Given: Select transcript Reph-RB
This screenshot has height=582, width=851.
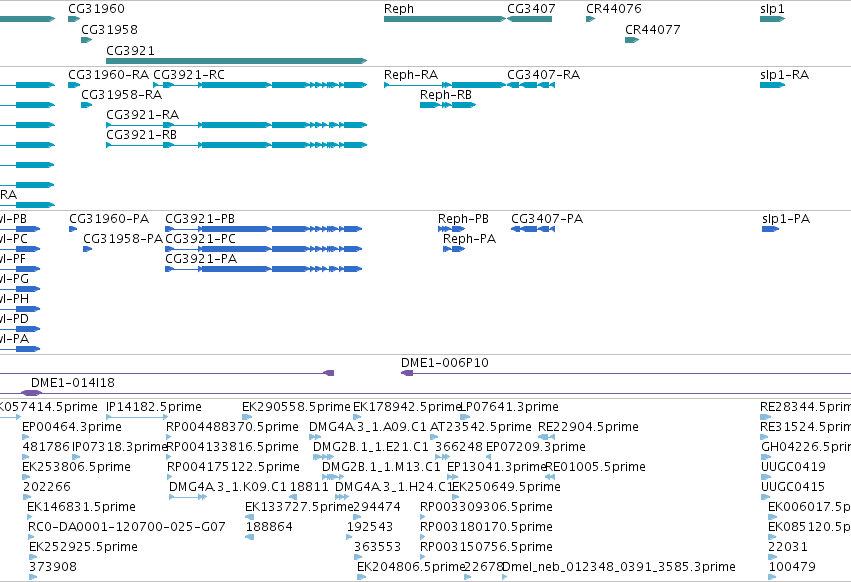Looking at the screenshot, I should 448,105.
